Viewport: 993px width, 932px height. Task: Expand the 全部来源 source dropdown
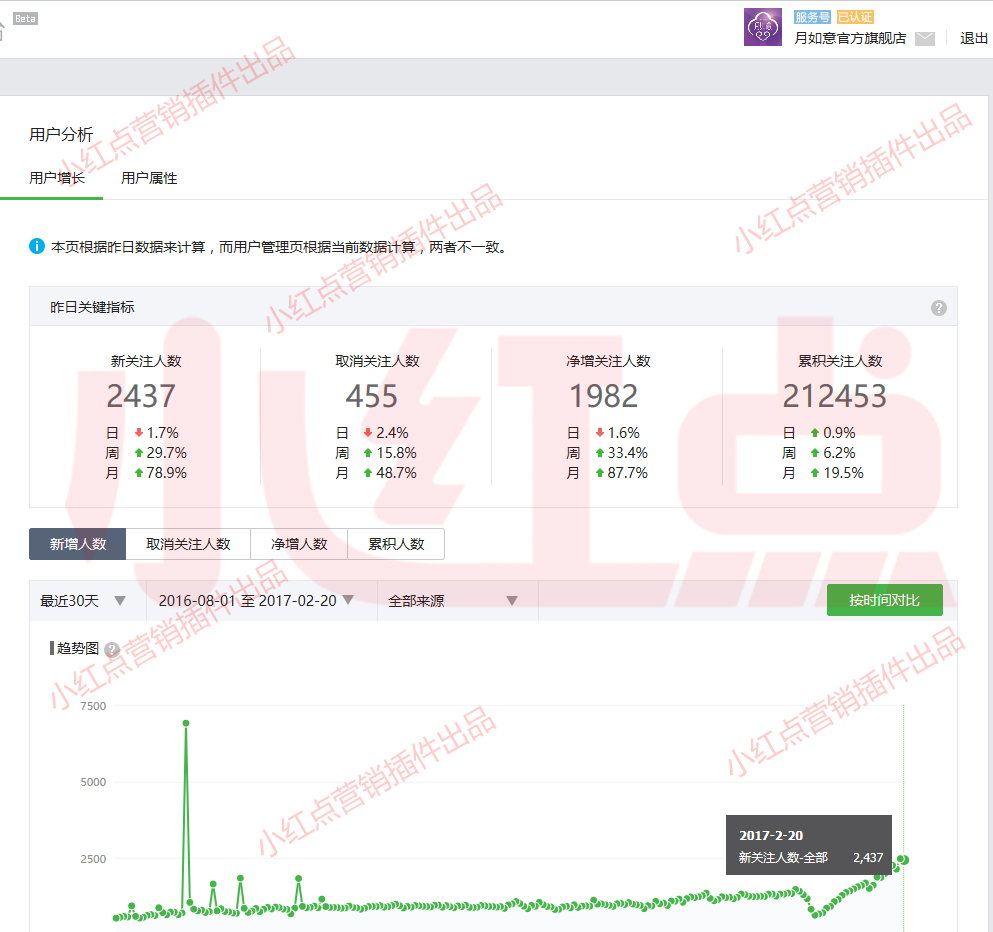(x=453, y=601)
